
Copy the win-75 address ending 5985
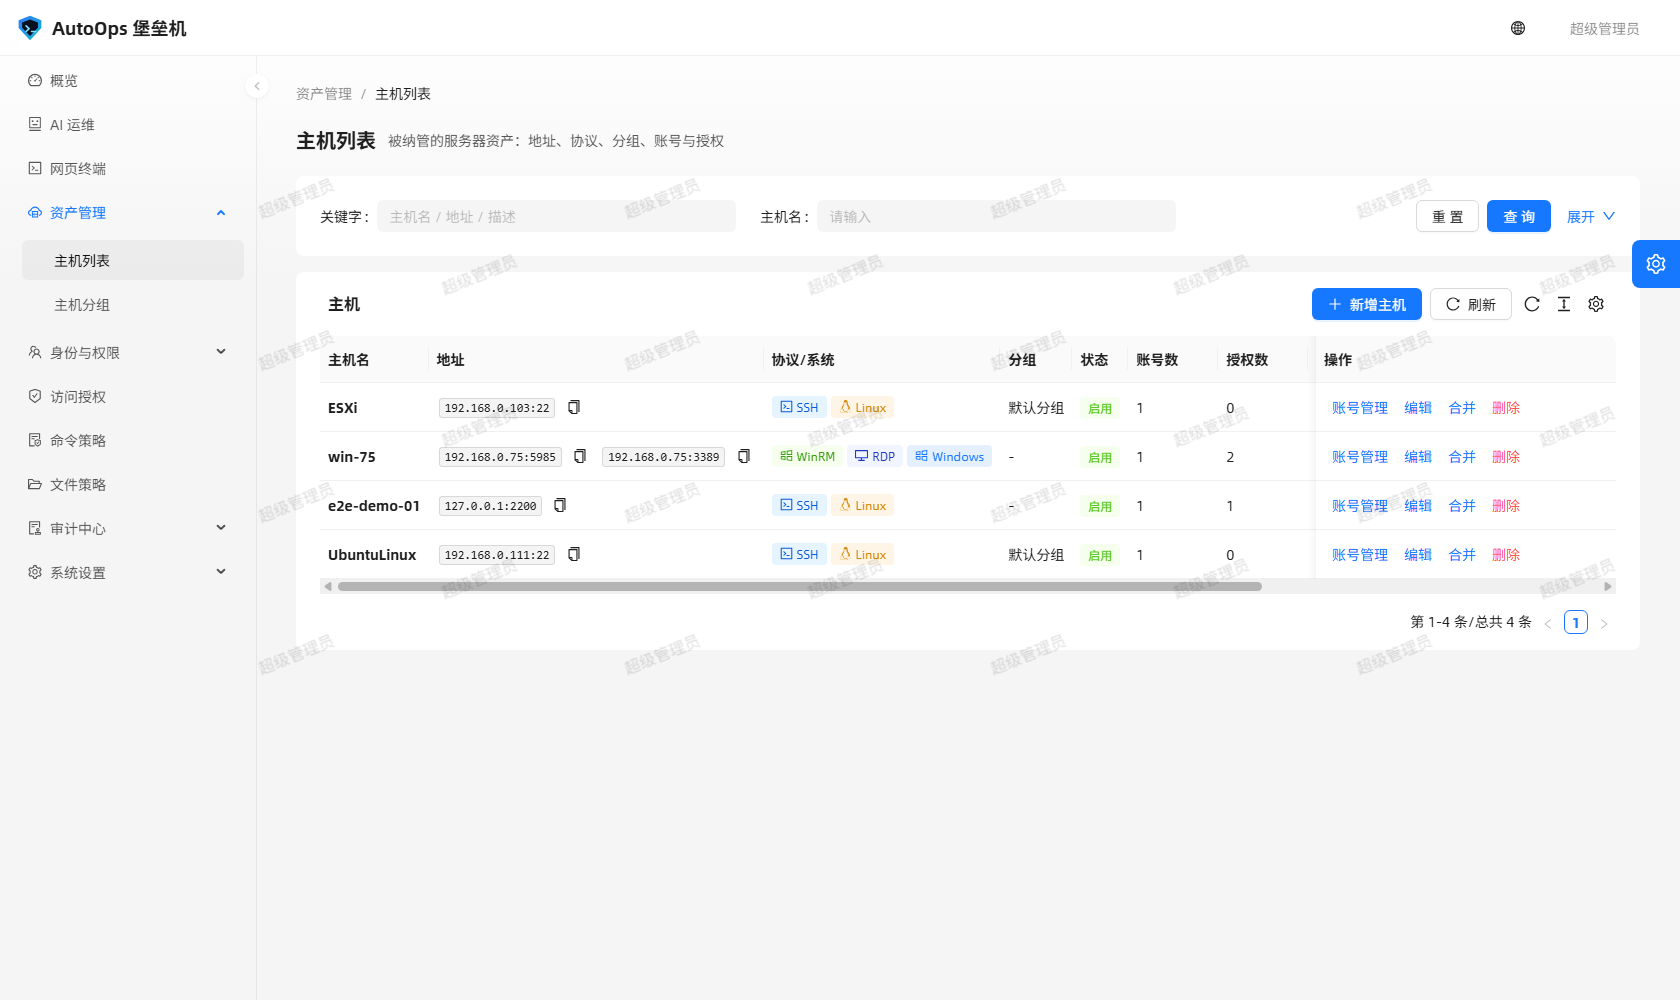pos(580,456)
